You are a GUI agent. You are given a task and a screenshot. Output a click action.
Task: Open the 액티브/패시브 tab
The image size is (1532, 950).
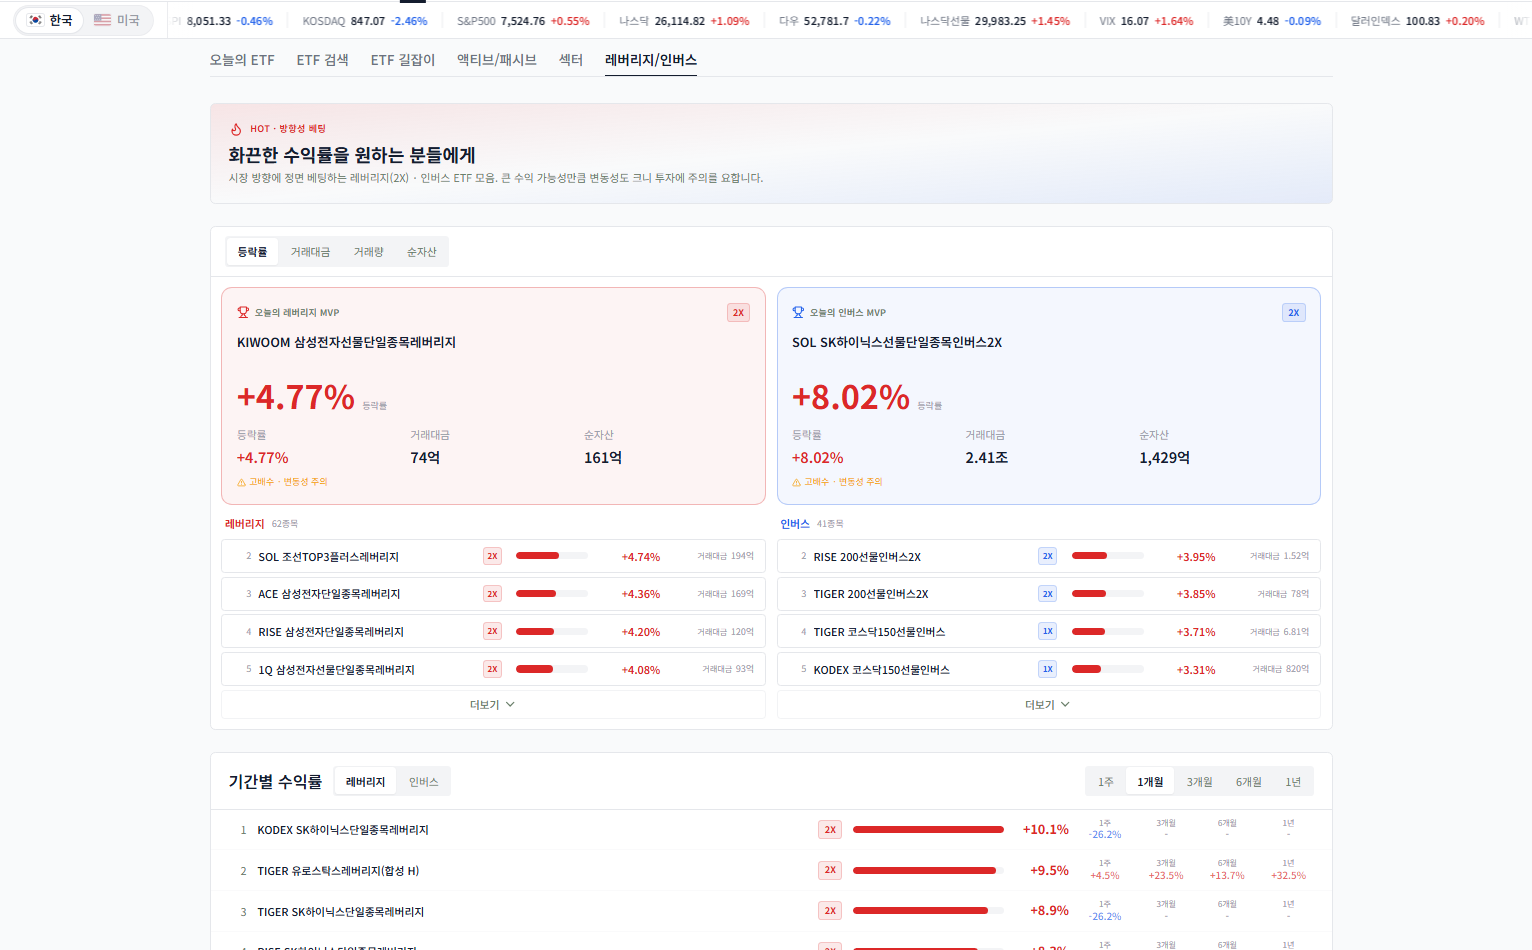[497, 60]
